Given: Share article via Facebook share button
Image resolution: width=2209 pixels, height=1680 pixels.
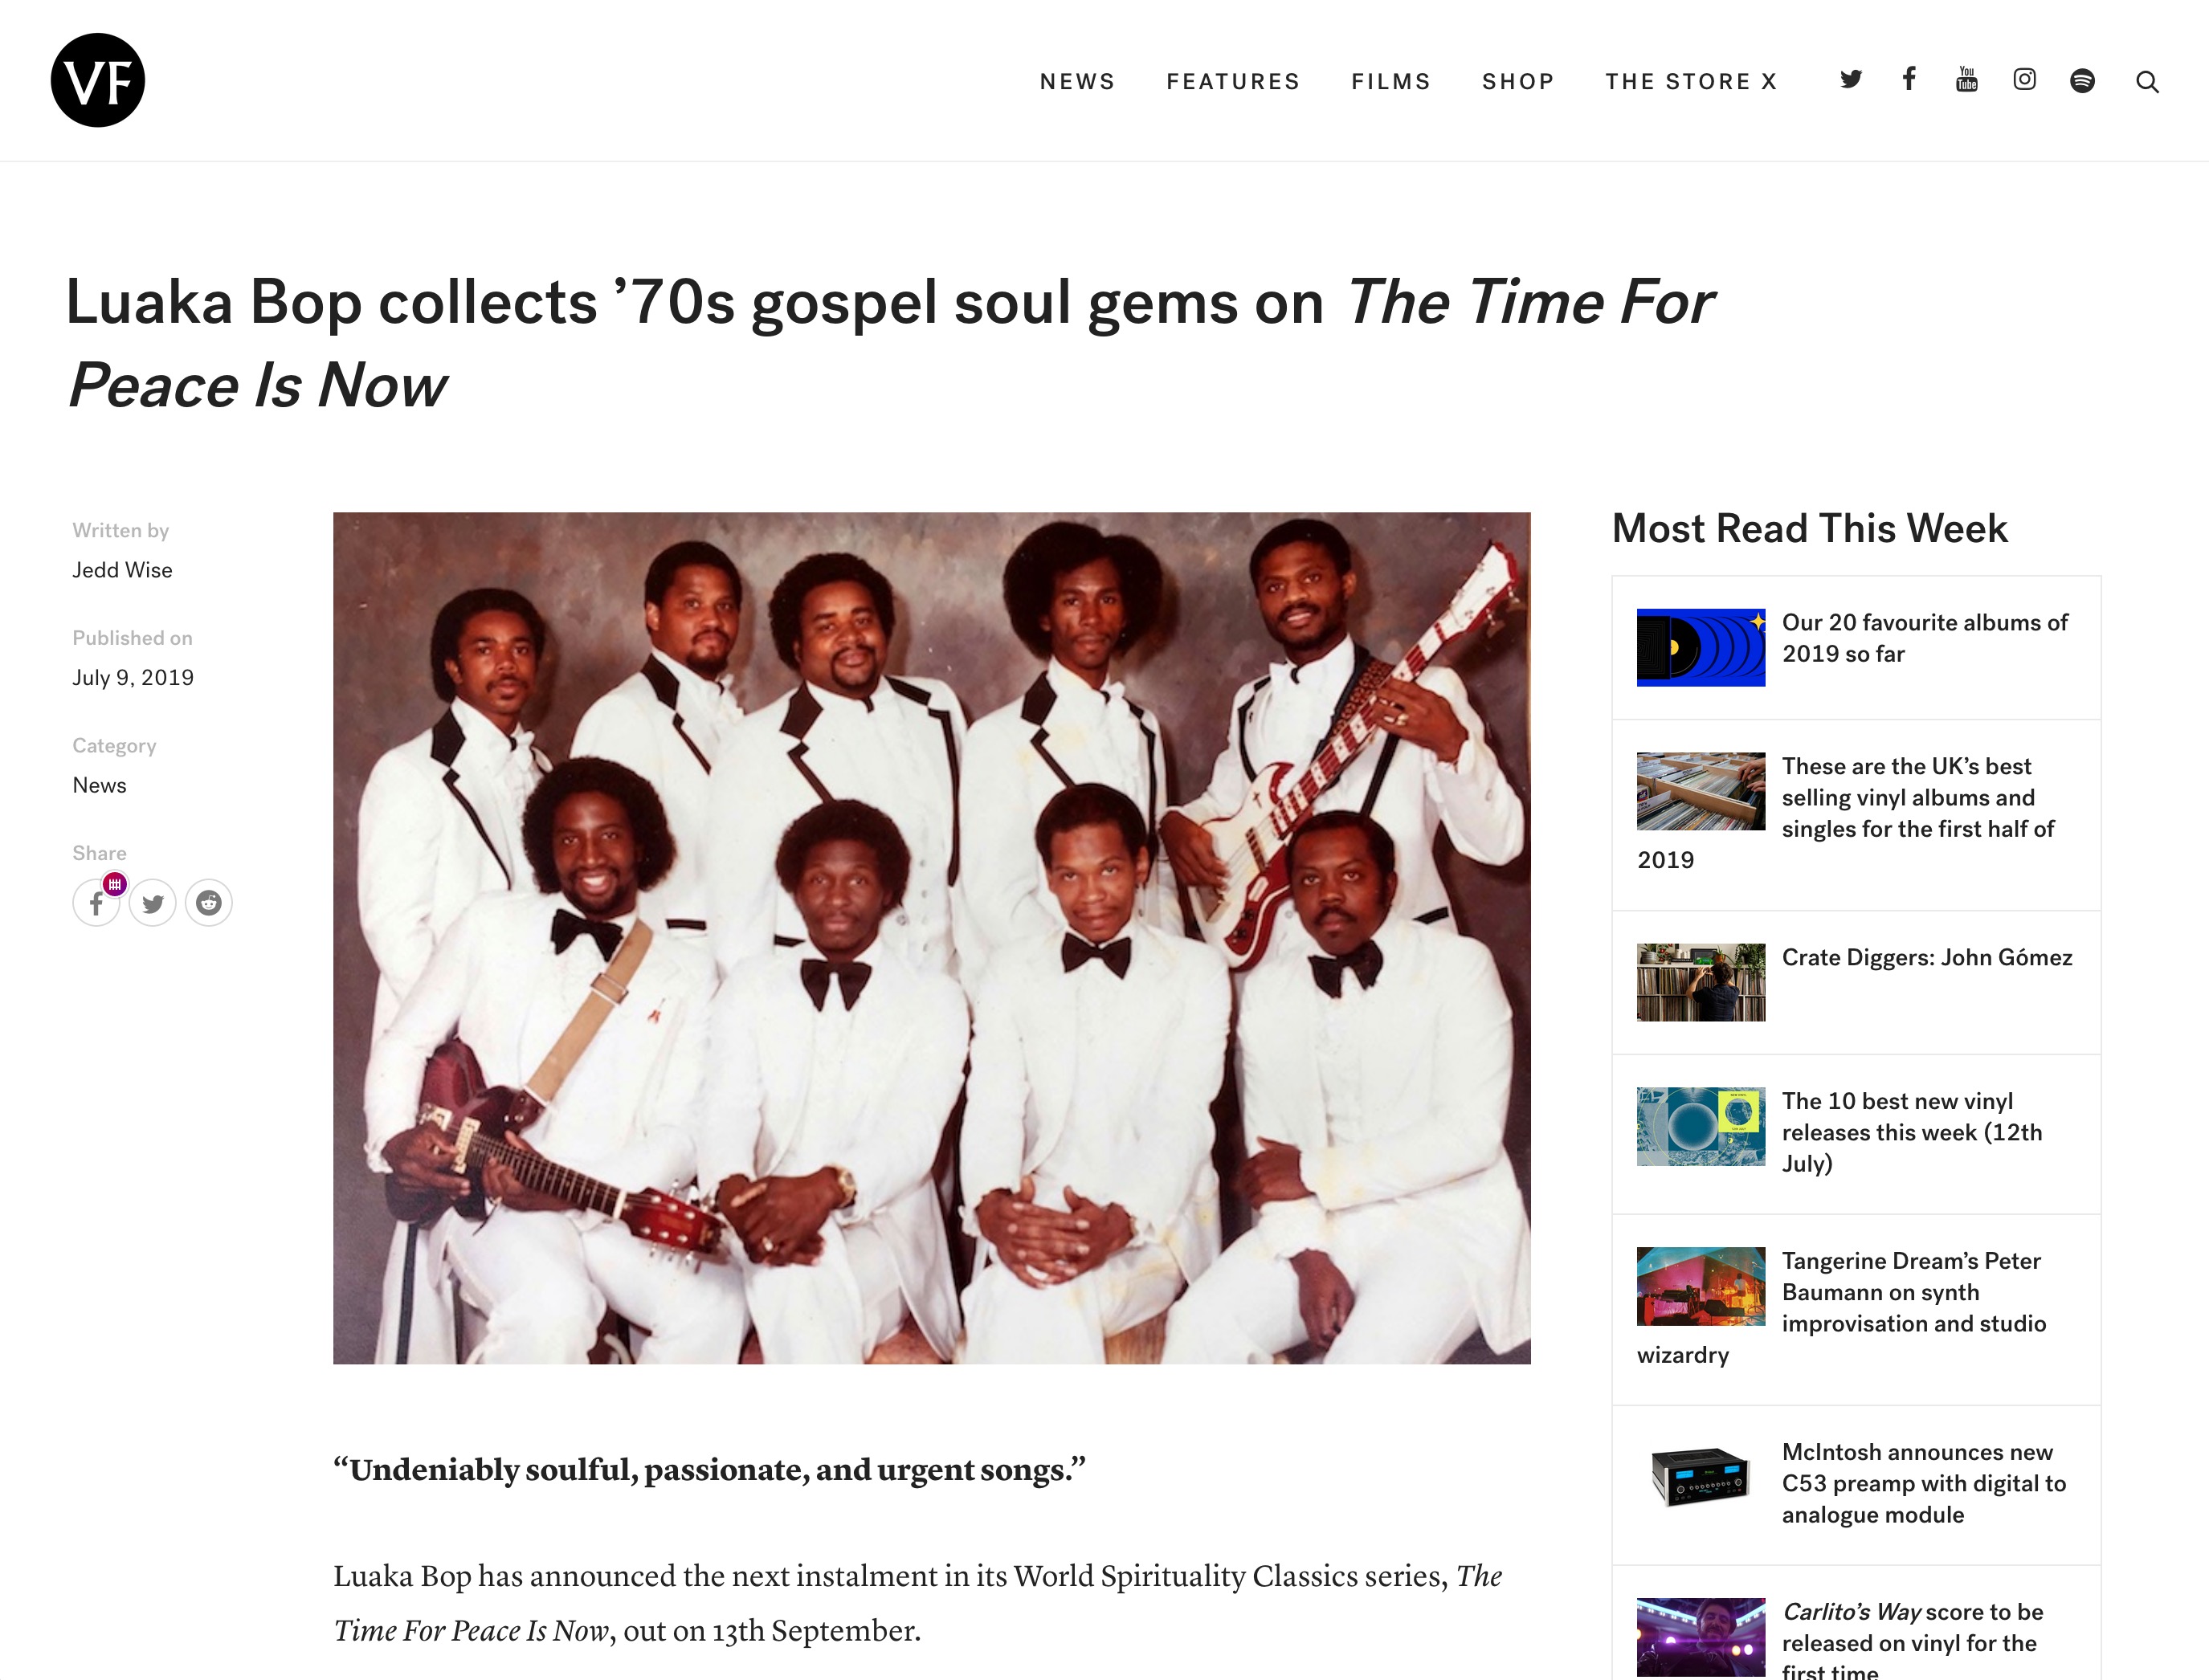Looking at the screenshot, I should [x=96, y=903].
